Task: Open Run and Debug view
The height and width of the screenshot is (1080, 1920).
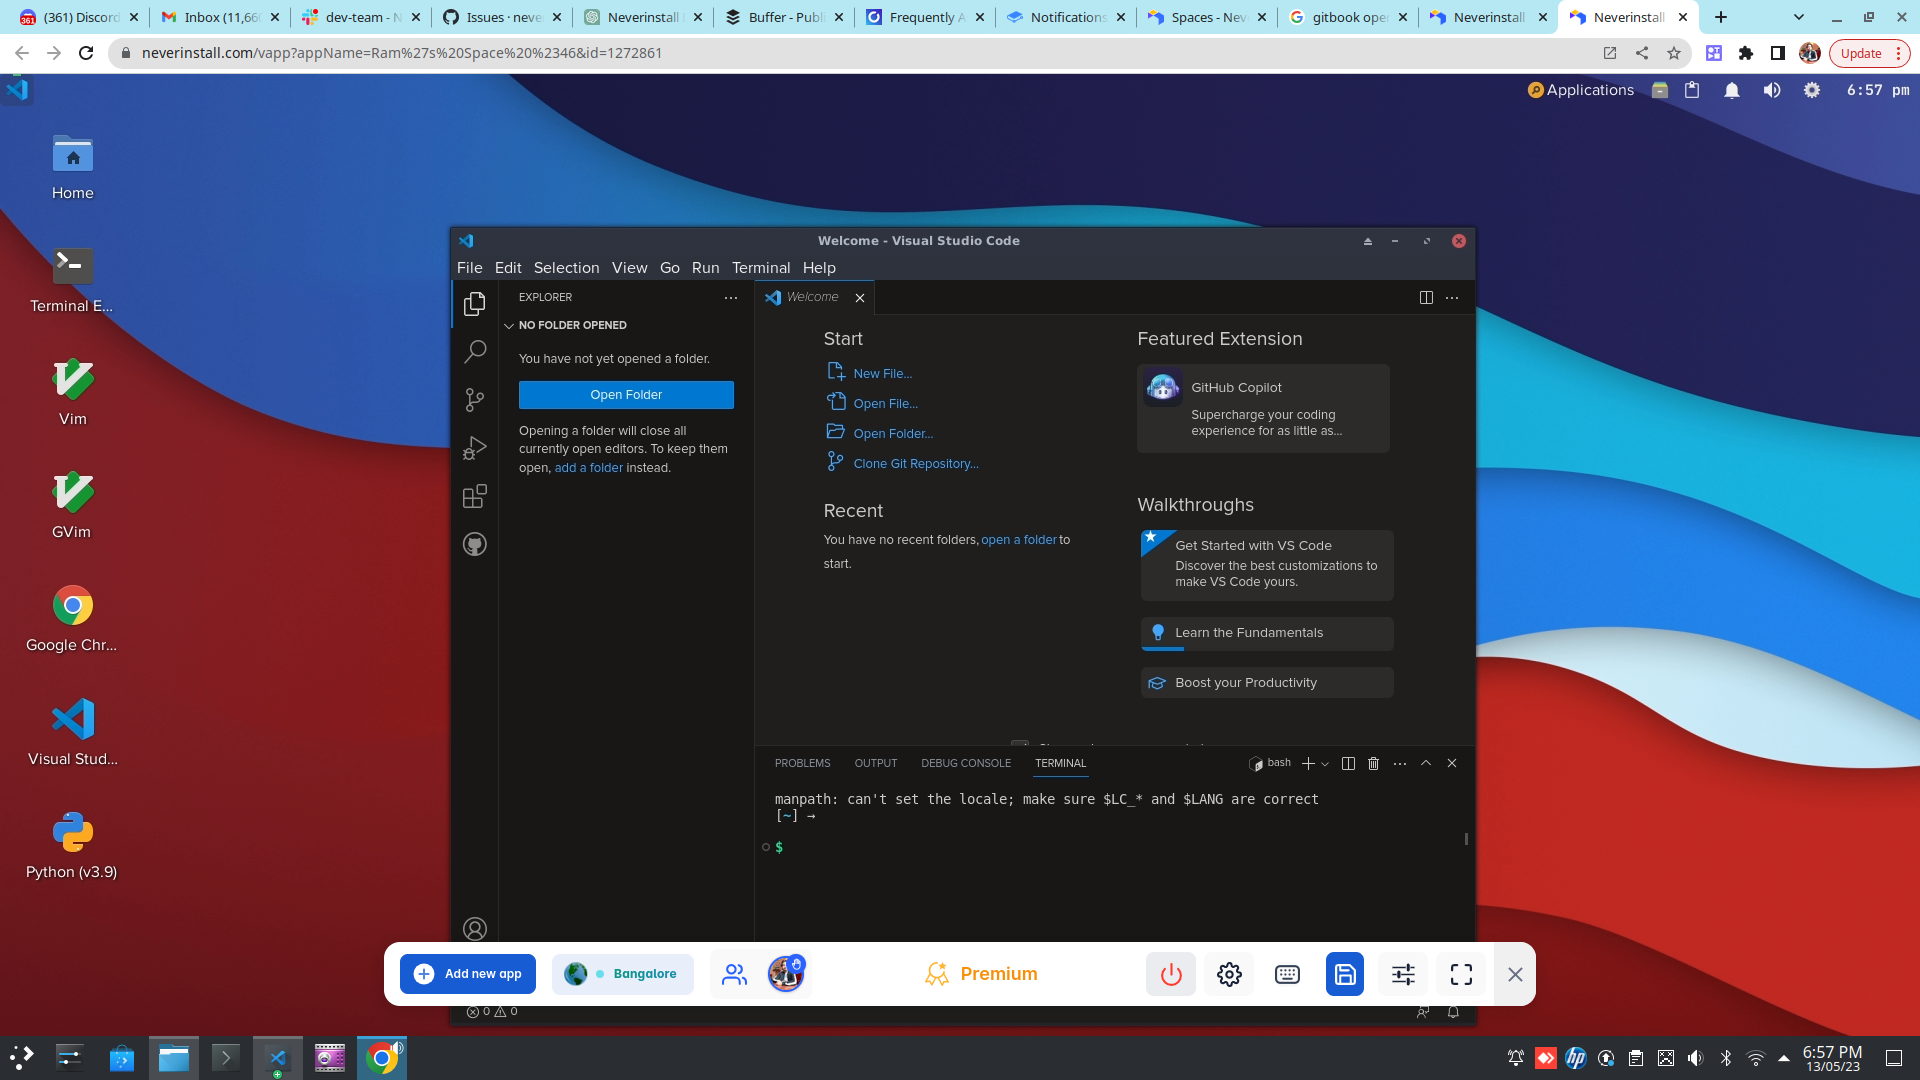Action: point(475,448)
